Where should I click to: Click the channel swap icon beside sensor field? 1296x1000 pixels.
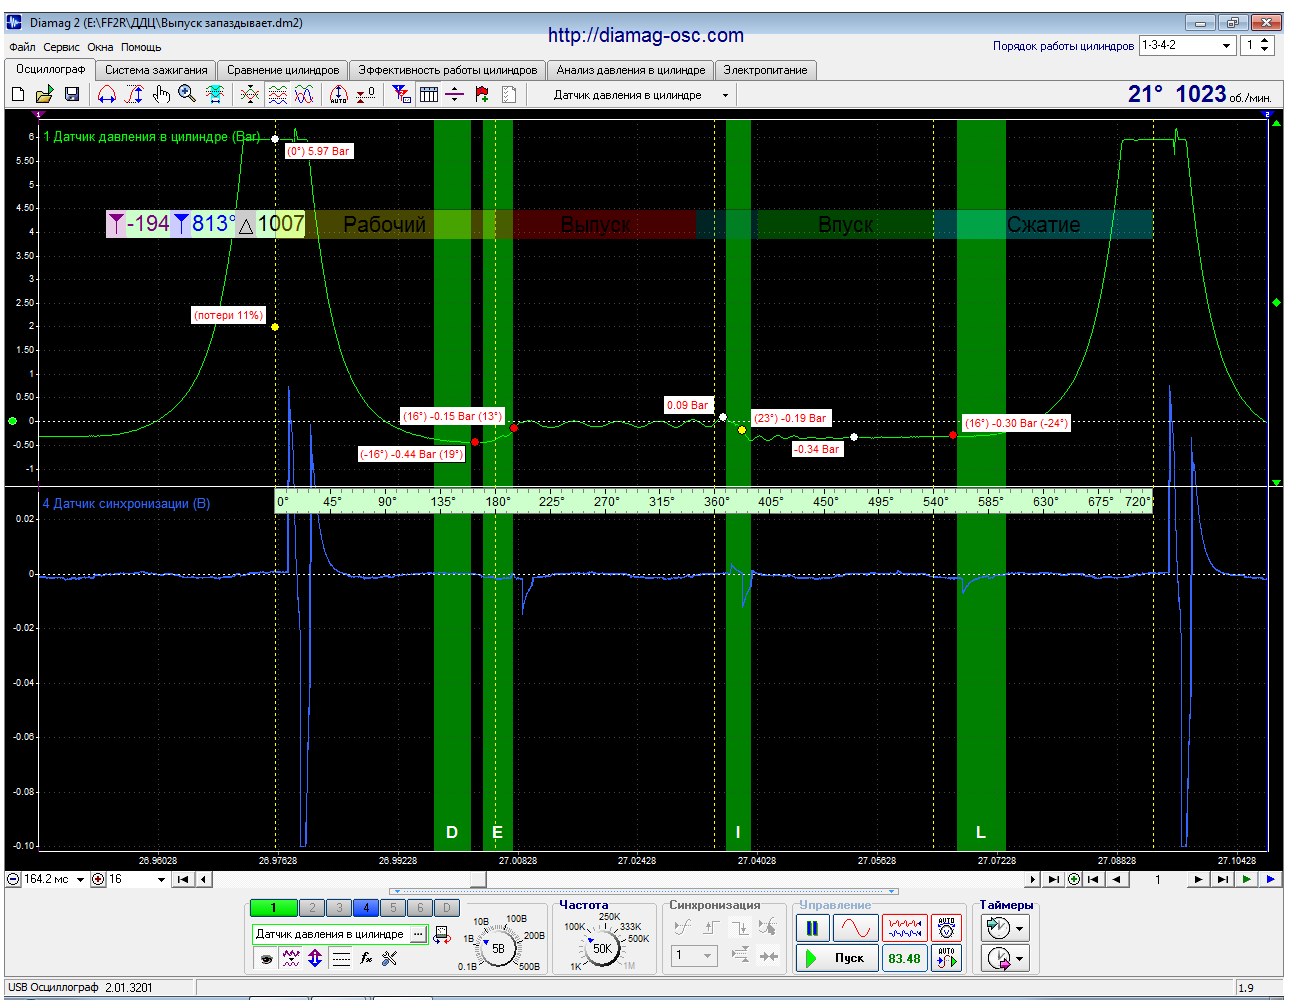point(442,934)
